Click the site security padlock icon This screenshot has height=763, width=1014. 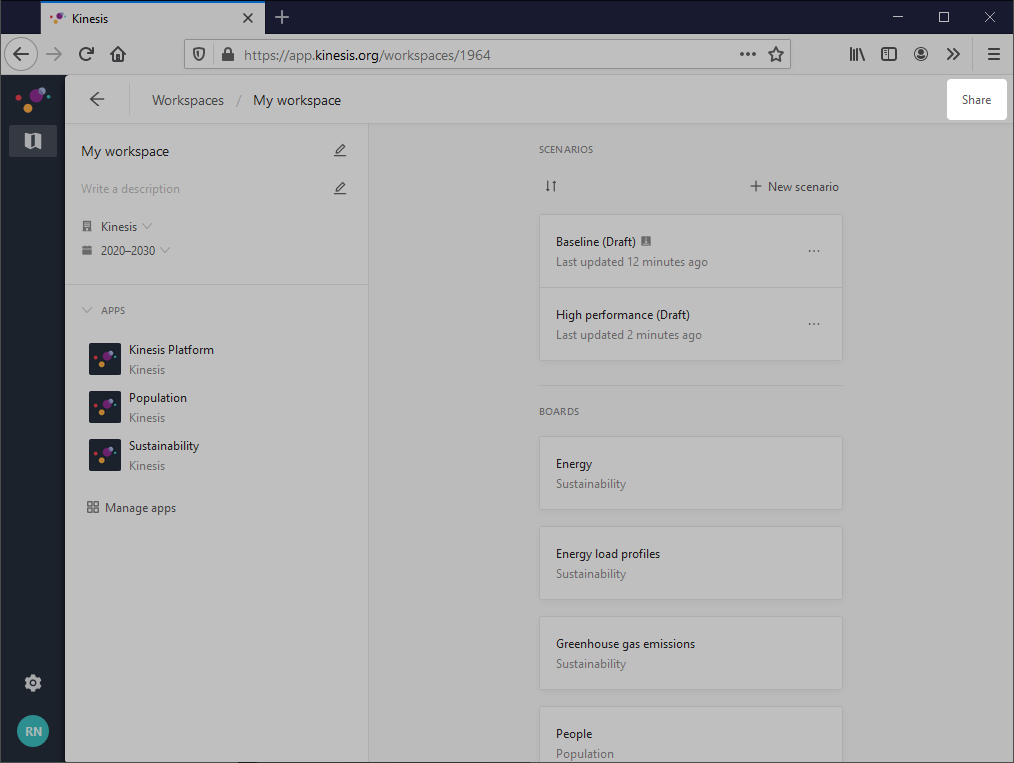pos(228,54)
